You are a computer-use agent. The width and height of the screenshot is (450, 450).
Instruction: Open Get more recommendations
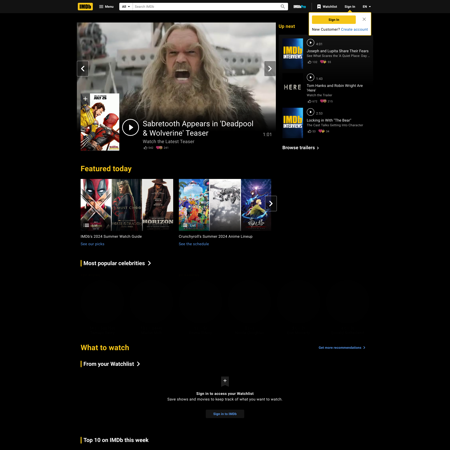tap(342, 348)
